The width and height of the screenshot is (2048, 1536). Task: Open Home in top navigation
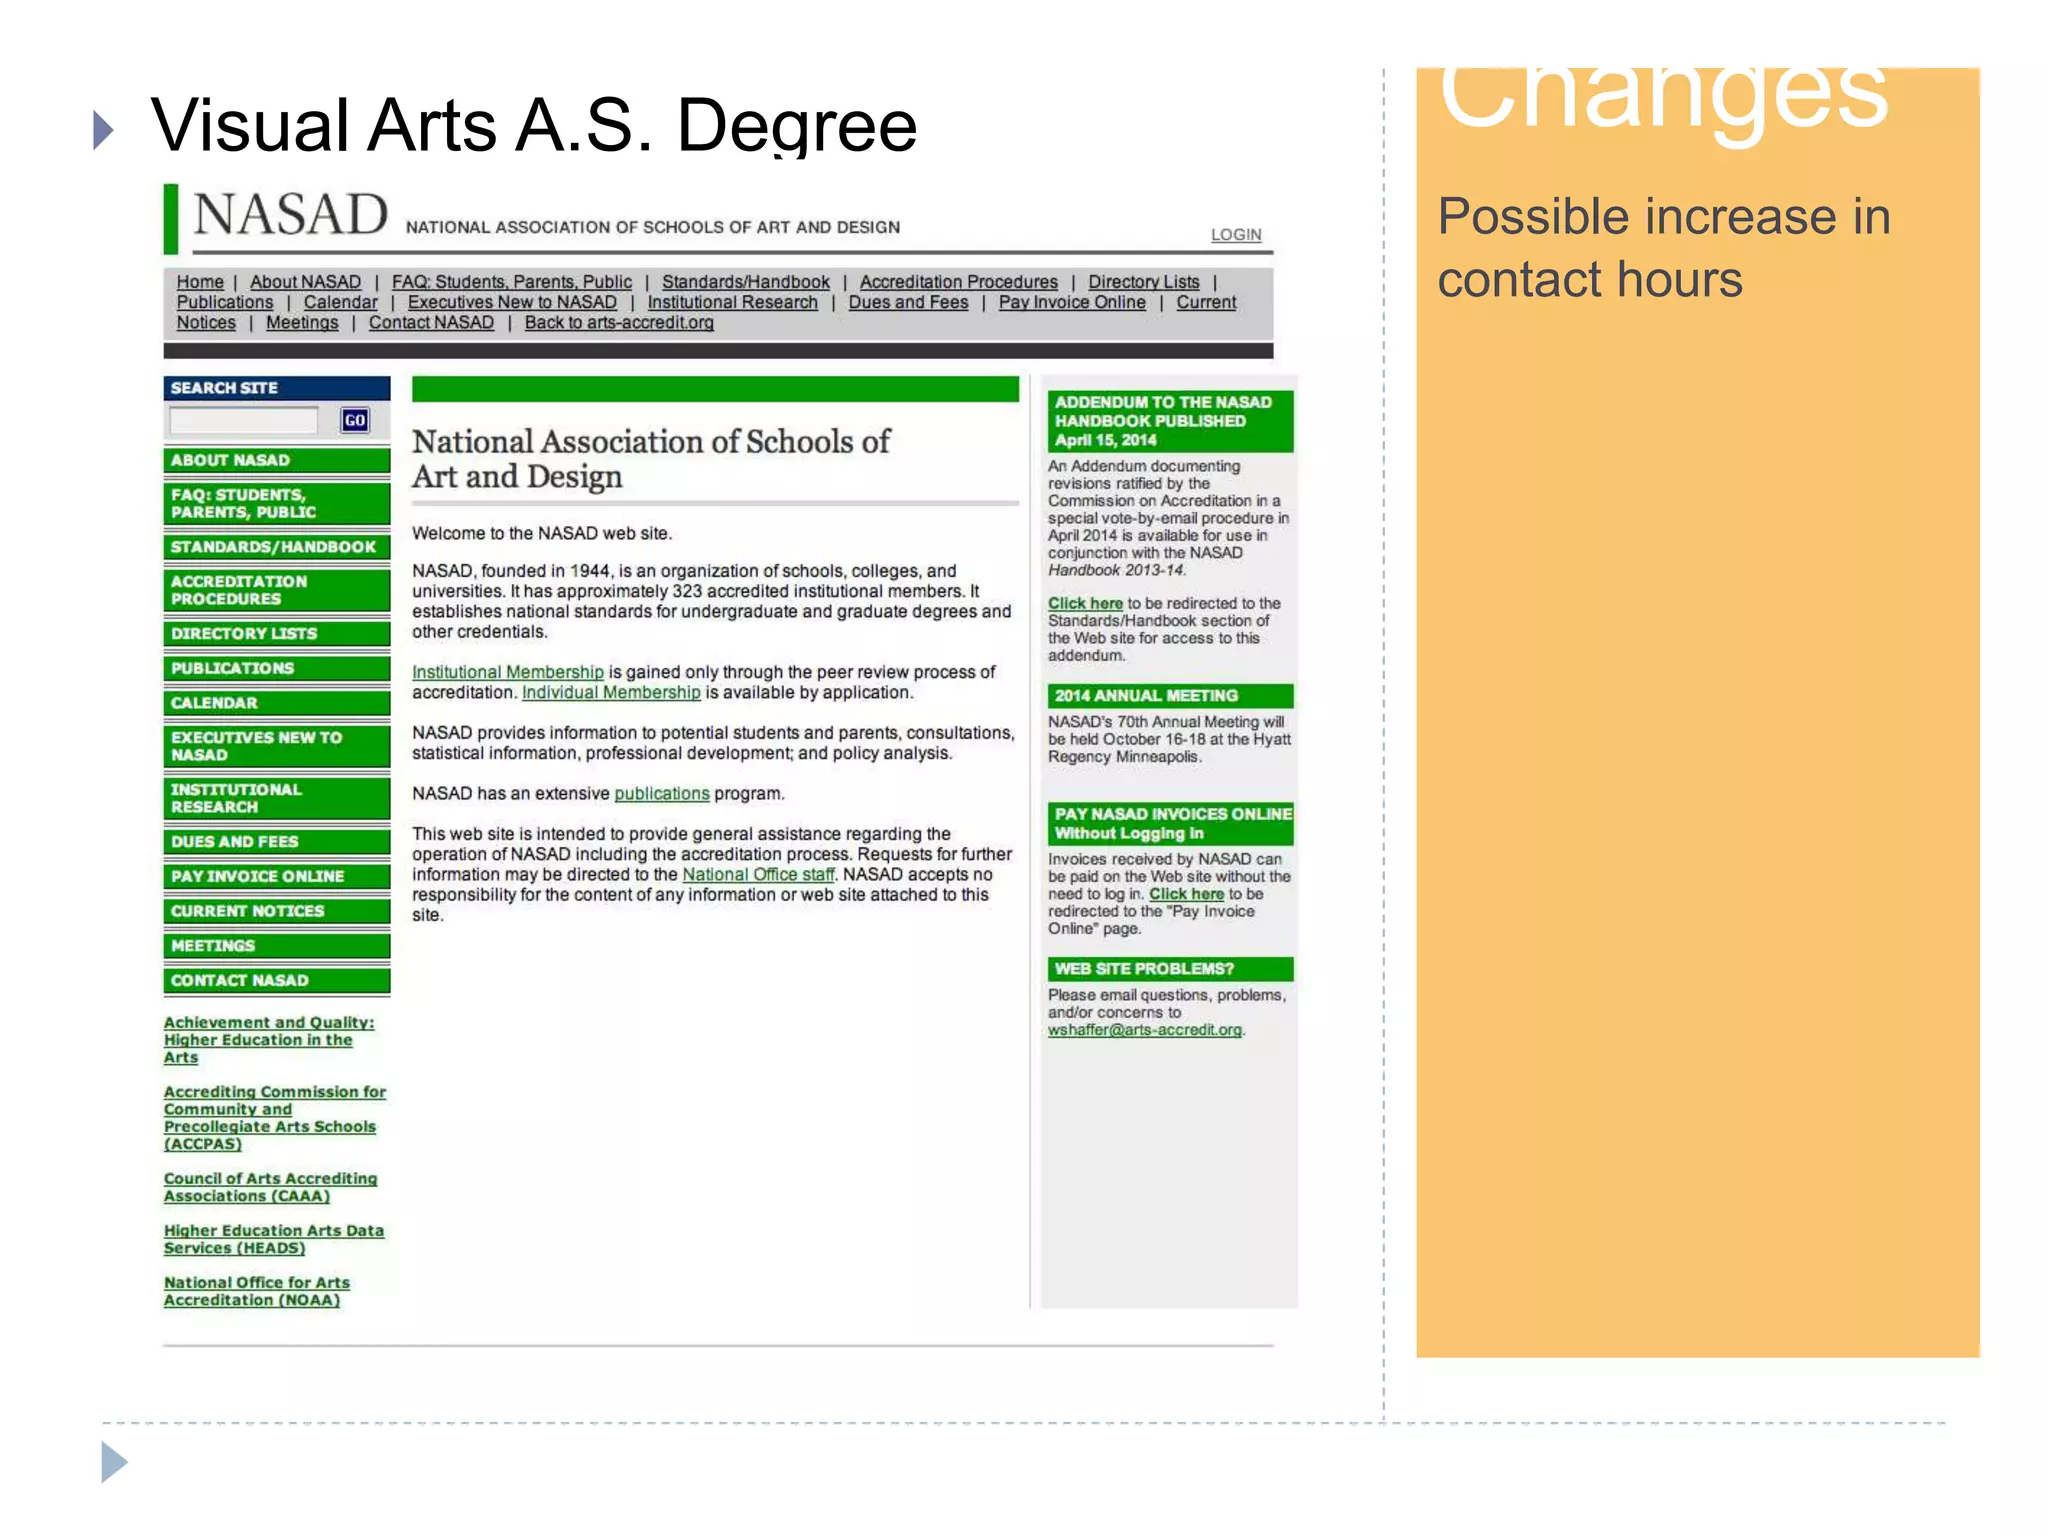tap(200, 282)
